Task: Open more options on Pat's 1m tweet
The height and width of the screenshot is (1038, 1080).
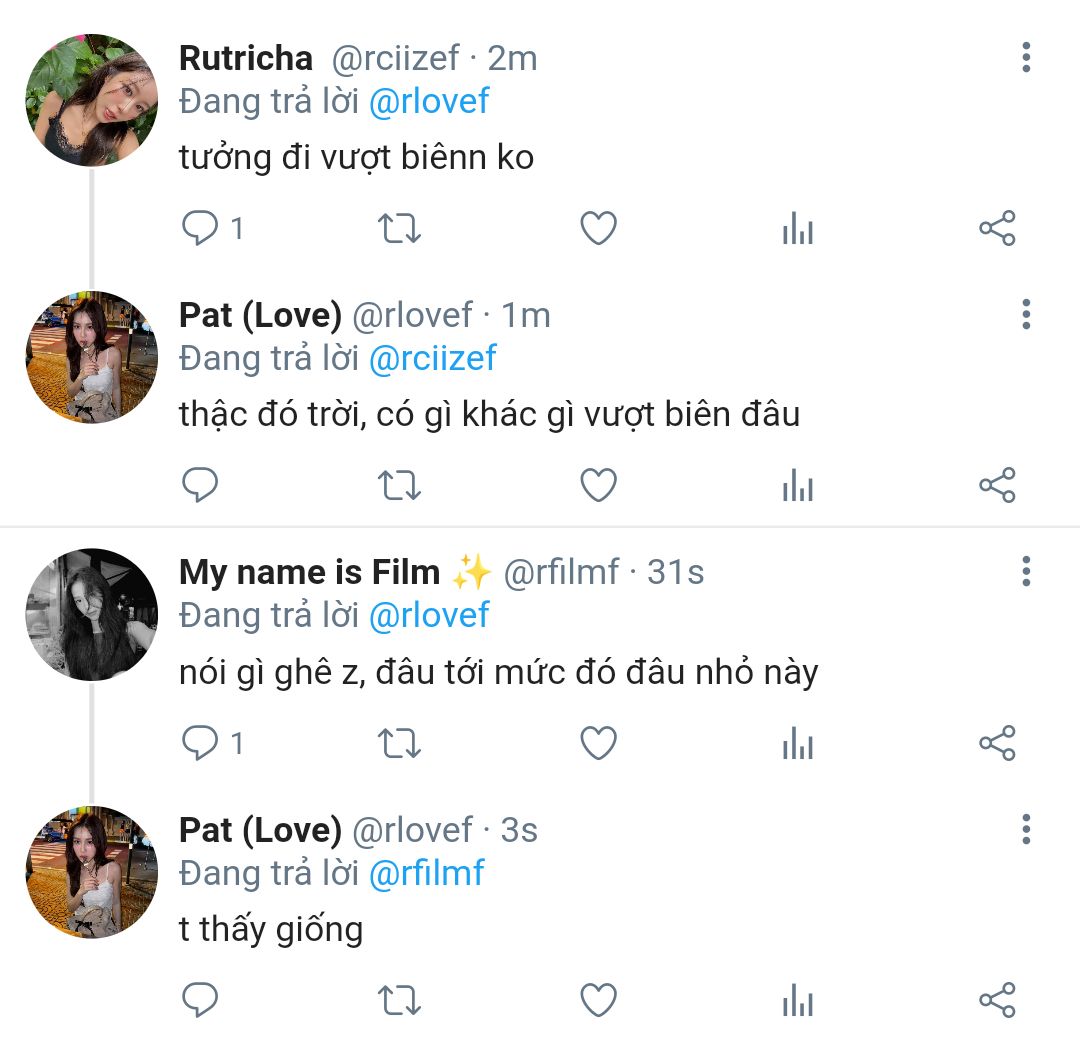Action: [x=1026, y=315]
